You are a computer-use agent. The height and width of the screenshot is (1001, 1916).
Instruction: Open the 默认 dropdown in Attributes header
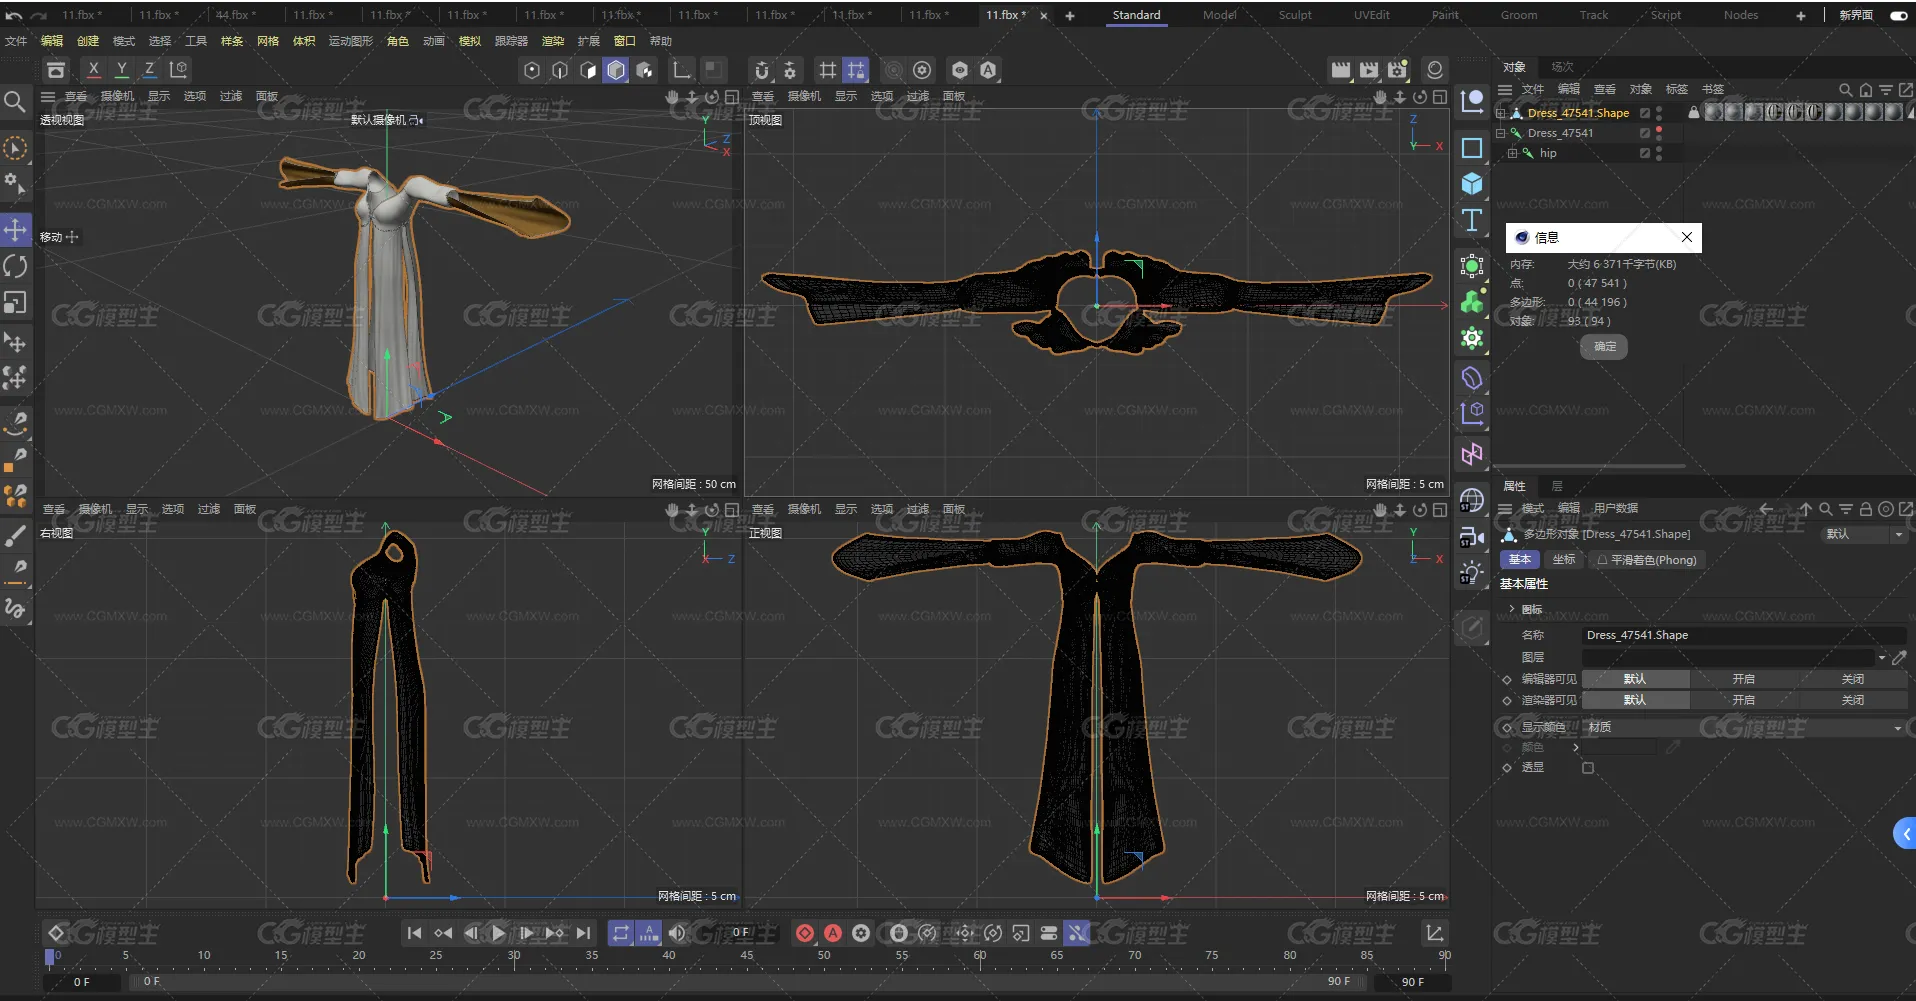pos(1863,534)
